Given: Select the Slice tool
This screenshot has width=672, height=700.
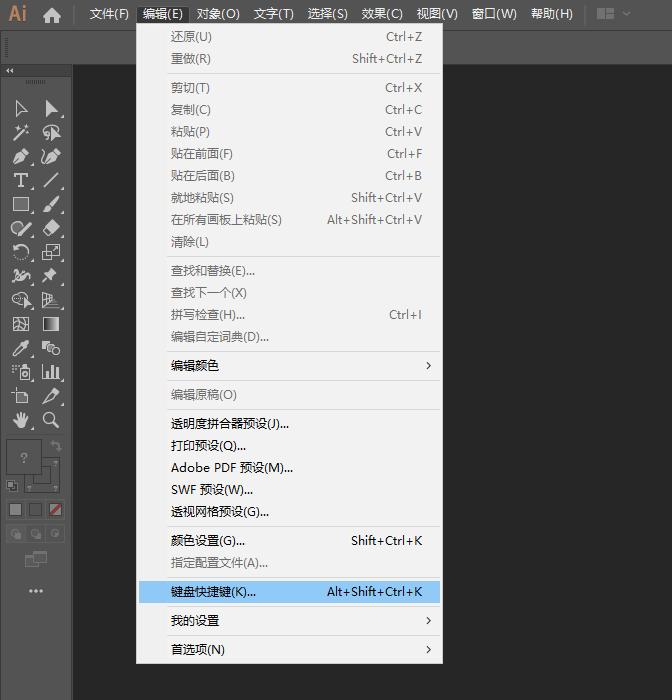Looking at the screenshot, I should 51,396.
